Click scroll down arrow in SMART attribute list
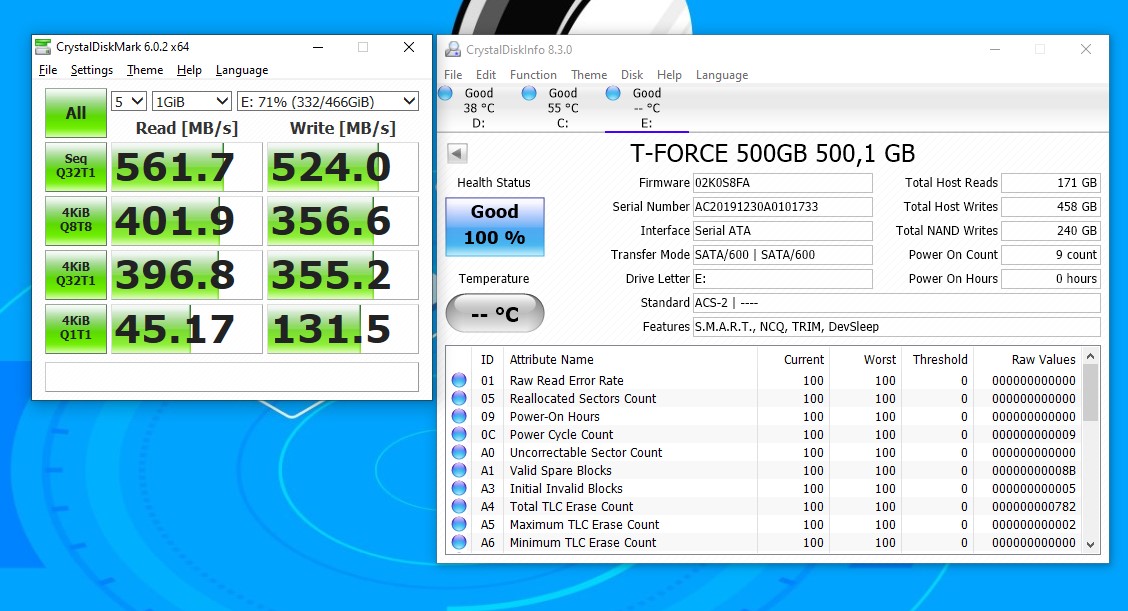Screen dimensions: 1128x611 point(1091,545)
